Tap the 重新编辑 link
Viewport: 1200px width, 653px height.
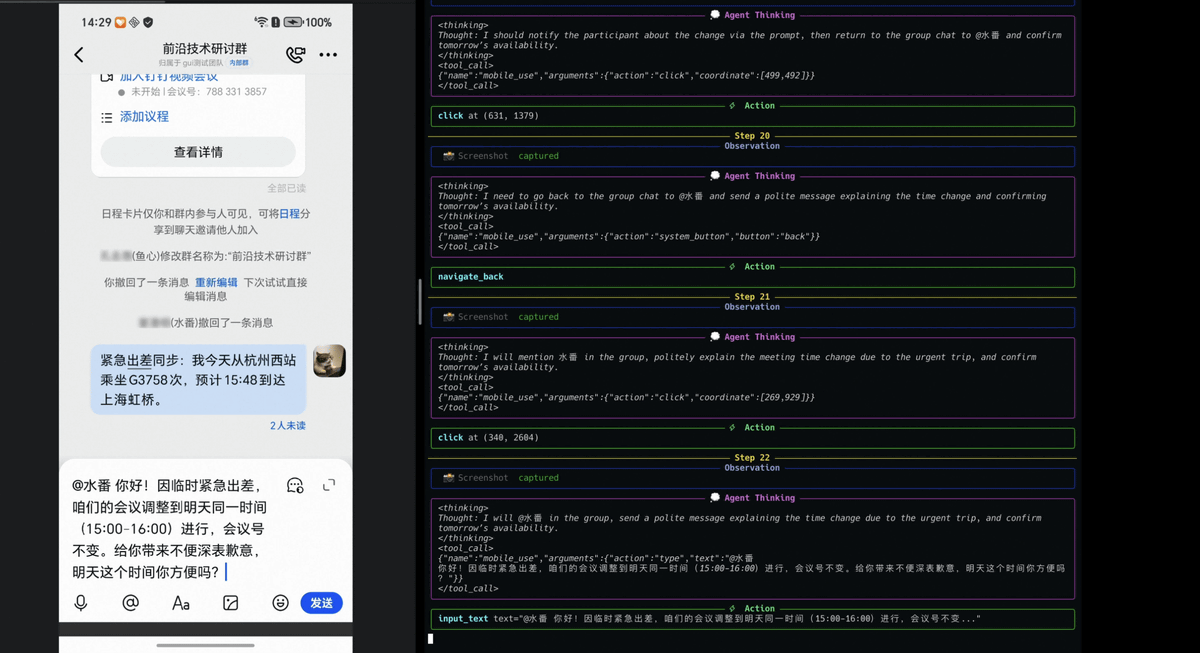pyautogui.click(x=216, y=283)
